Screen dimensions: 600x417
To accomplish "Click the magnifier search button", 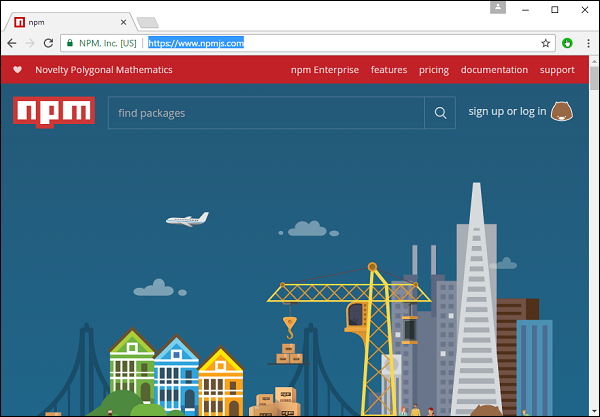I will pos(440,113).
